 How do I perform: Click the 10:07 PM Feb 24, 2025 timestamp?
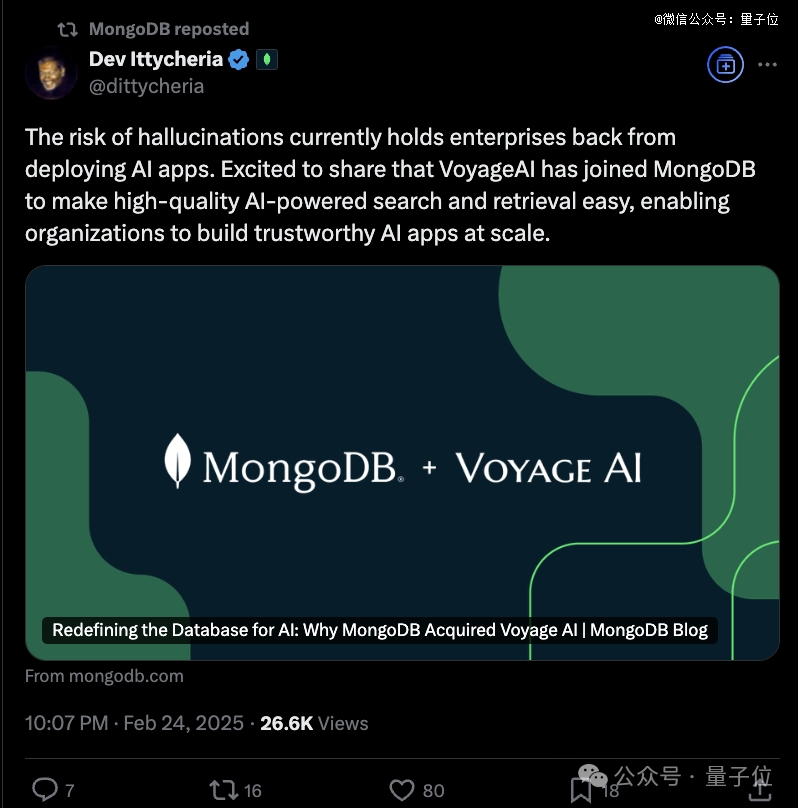134,723
